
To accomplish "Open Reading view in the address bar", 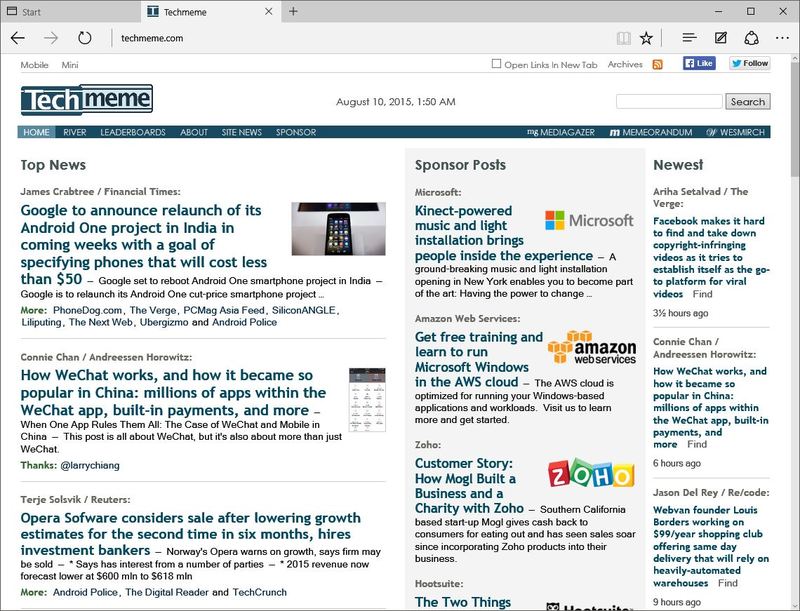I will [x=624, y=38].
